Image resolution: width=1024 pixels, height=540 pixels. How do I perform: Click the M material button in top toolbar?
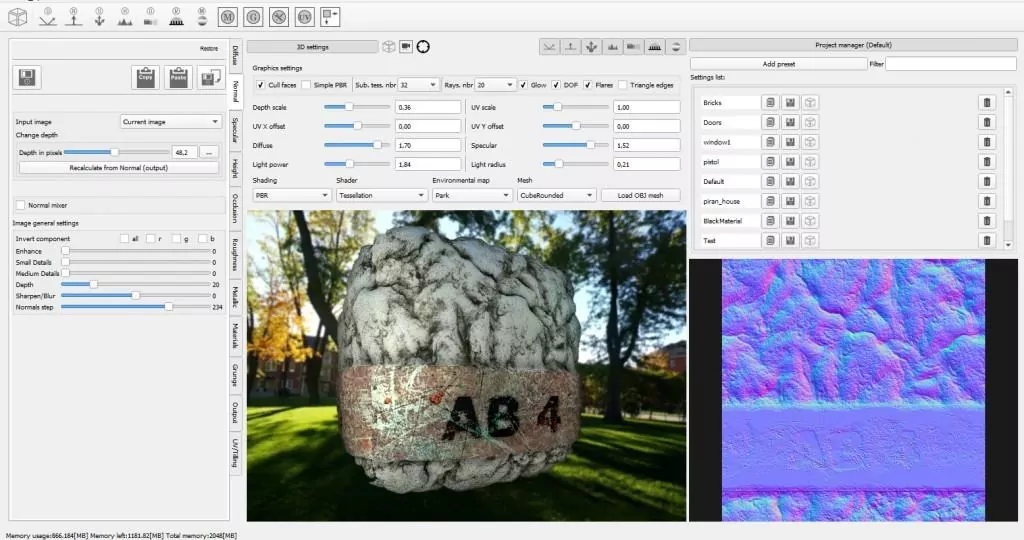coord(227,17)
